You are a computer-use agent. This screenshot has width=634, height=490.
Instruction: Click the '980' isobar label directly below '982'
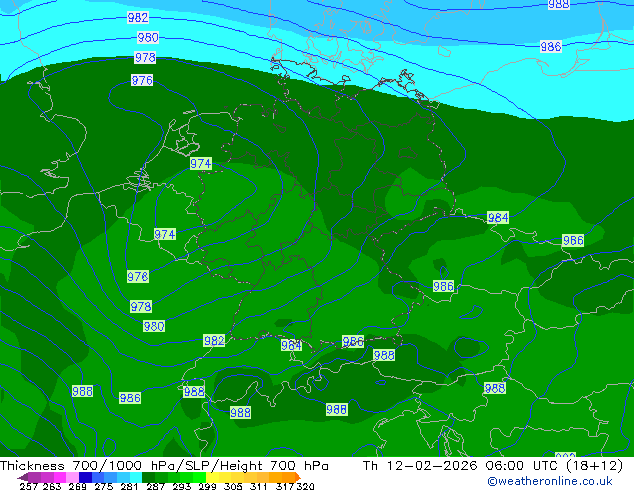148,38
